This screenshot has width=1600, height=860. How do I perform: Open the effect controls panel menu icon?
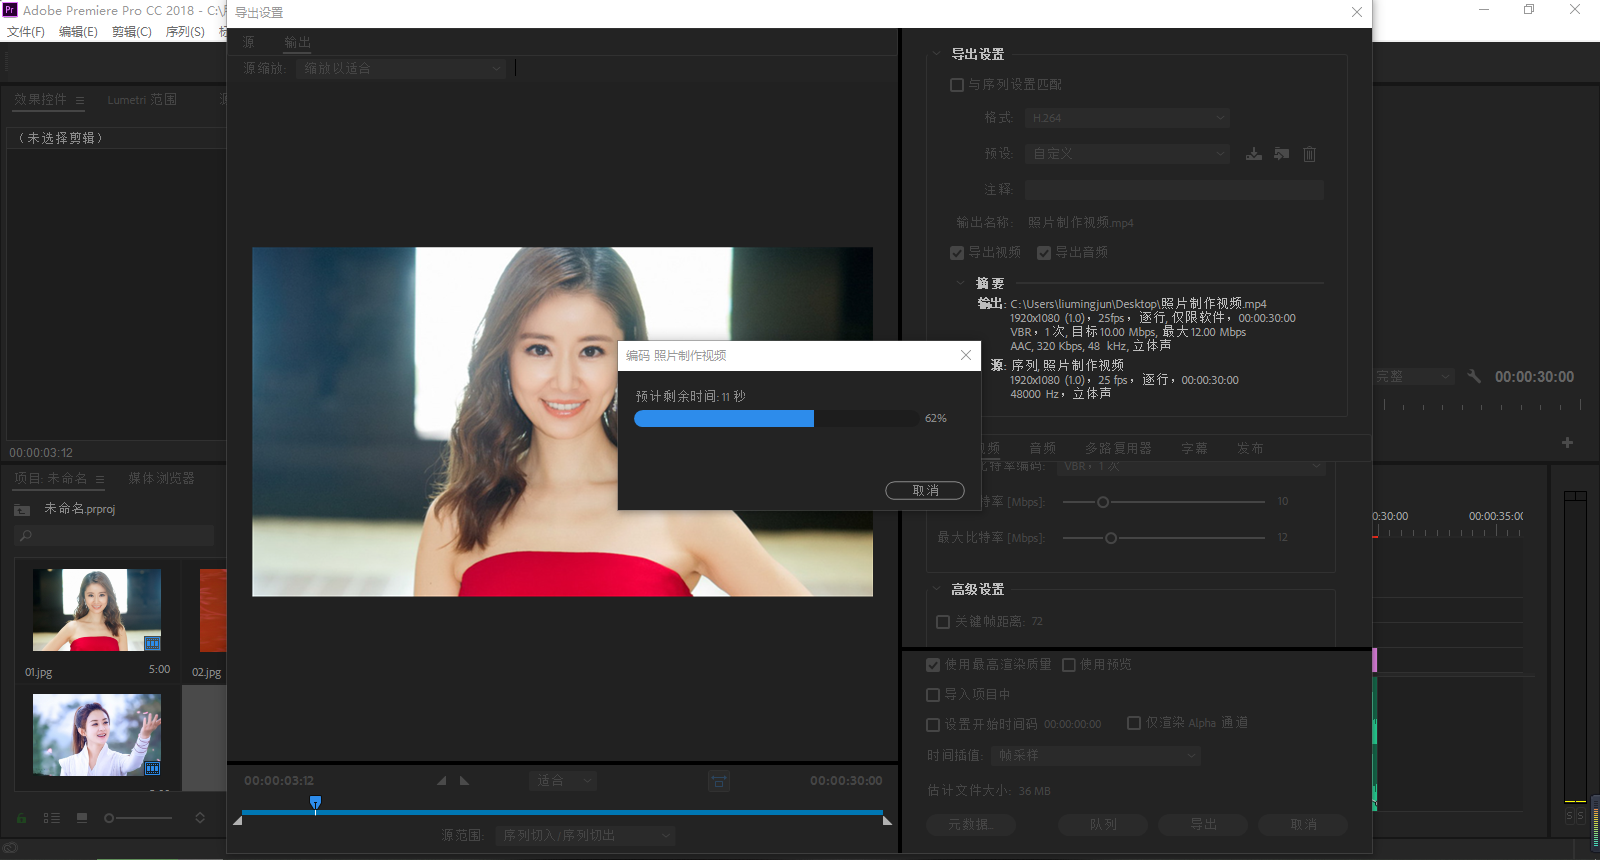(x=80, y=100)
